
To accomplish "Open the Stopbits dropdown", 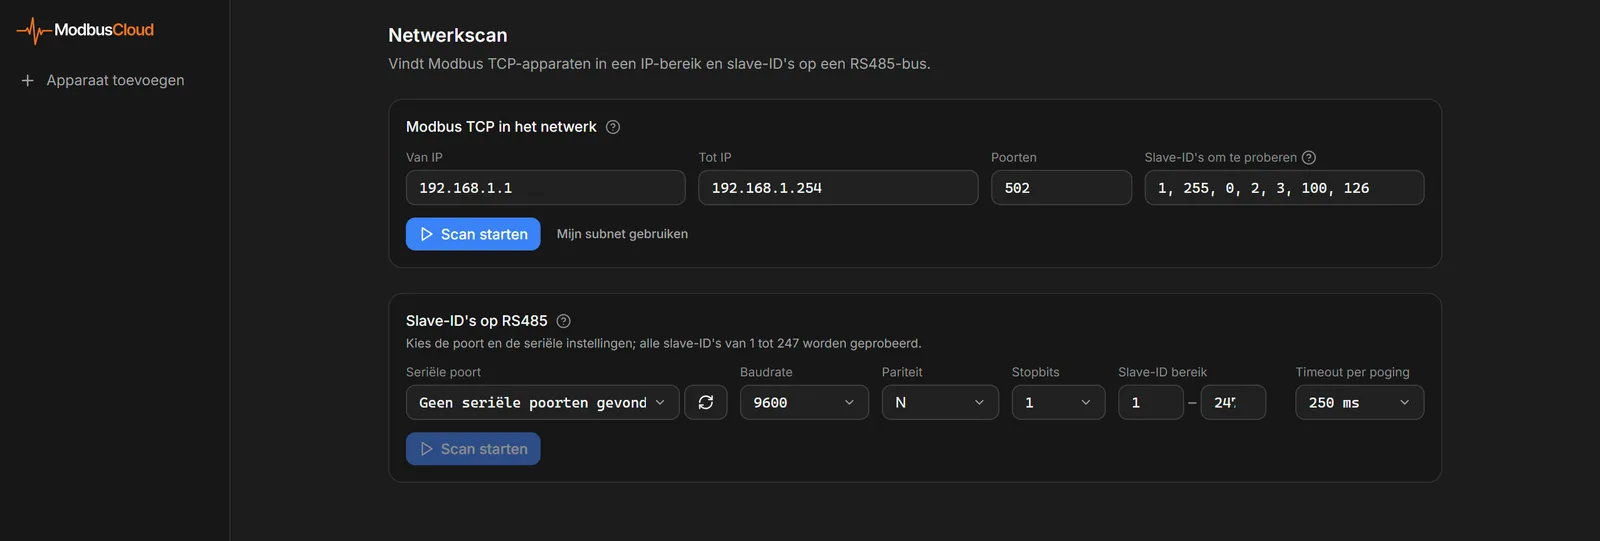I will [1058, 402].
